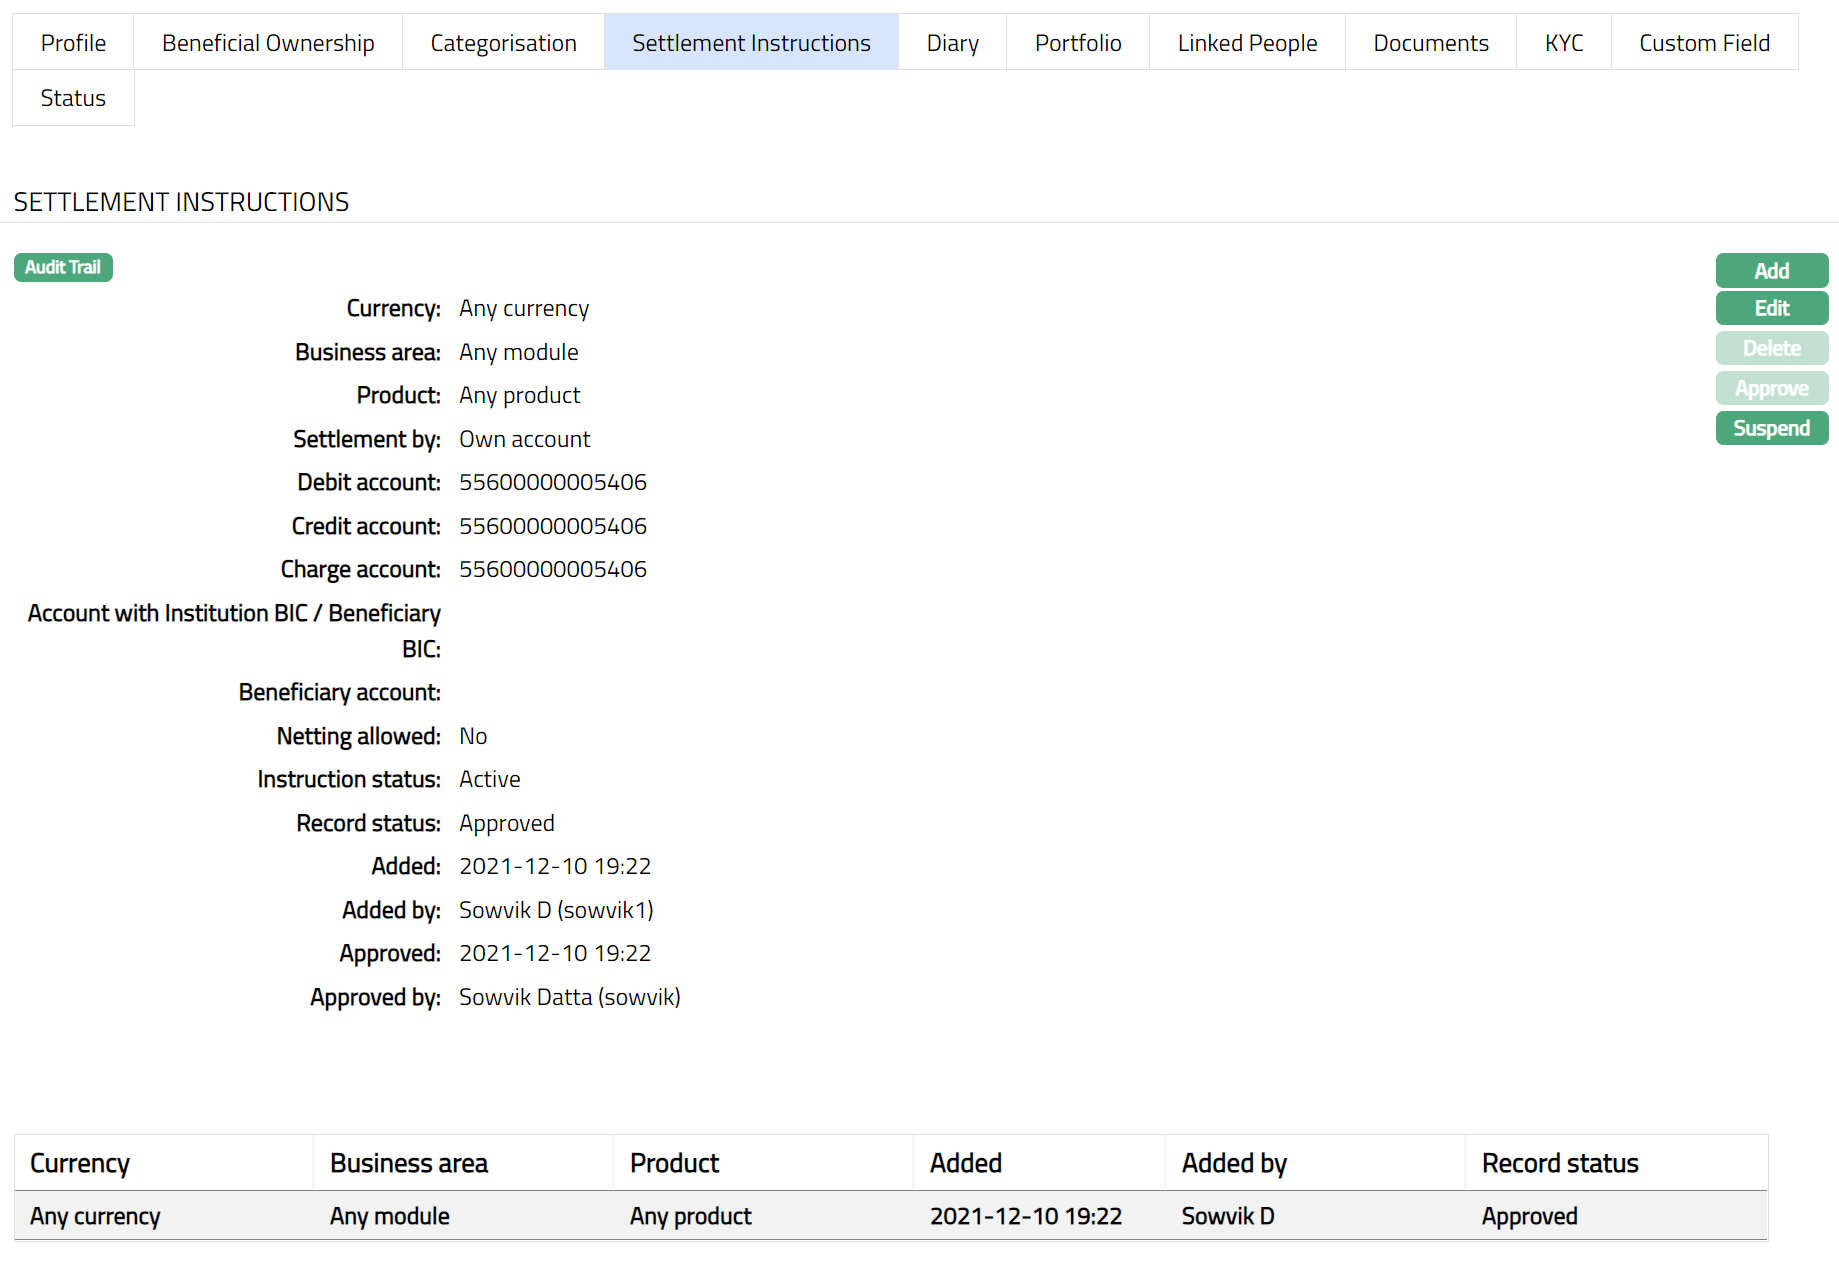This screenshot has height=1261, width=1839.
Task: Suspend the settlement instruction
Action: [x=1771, y=428]
